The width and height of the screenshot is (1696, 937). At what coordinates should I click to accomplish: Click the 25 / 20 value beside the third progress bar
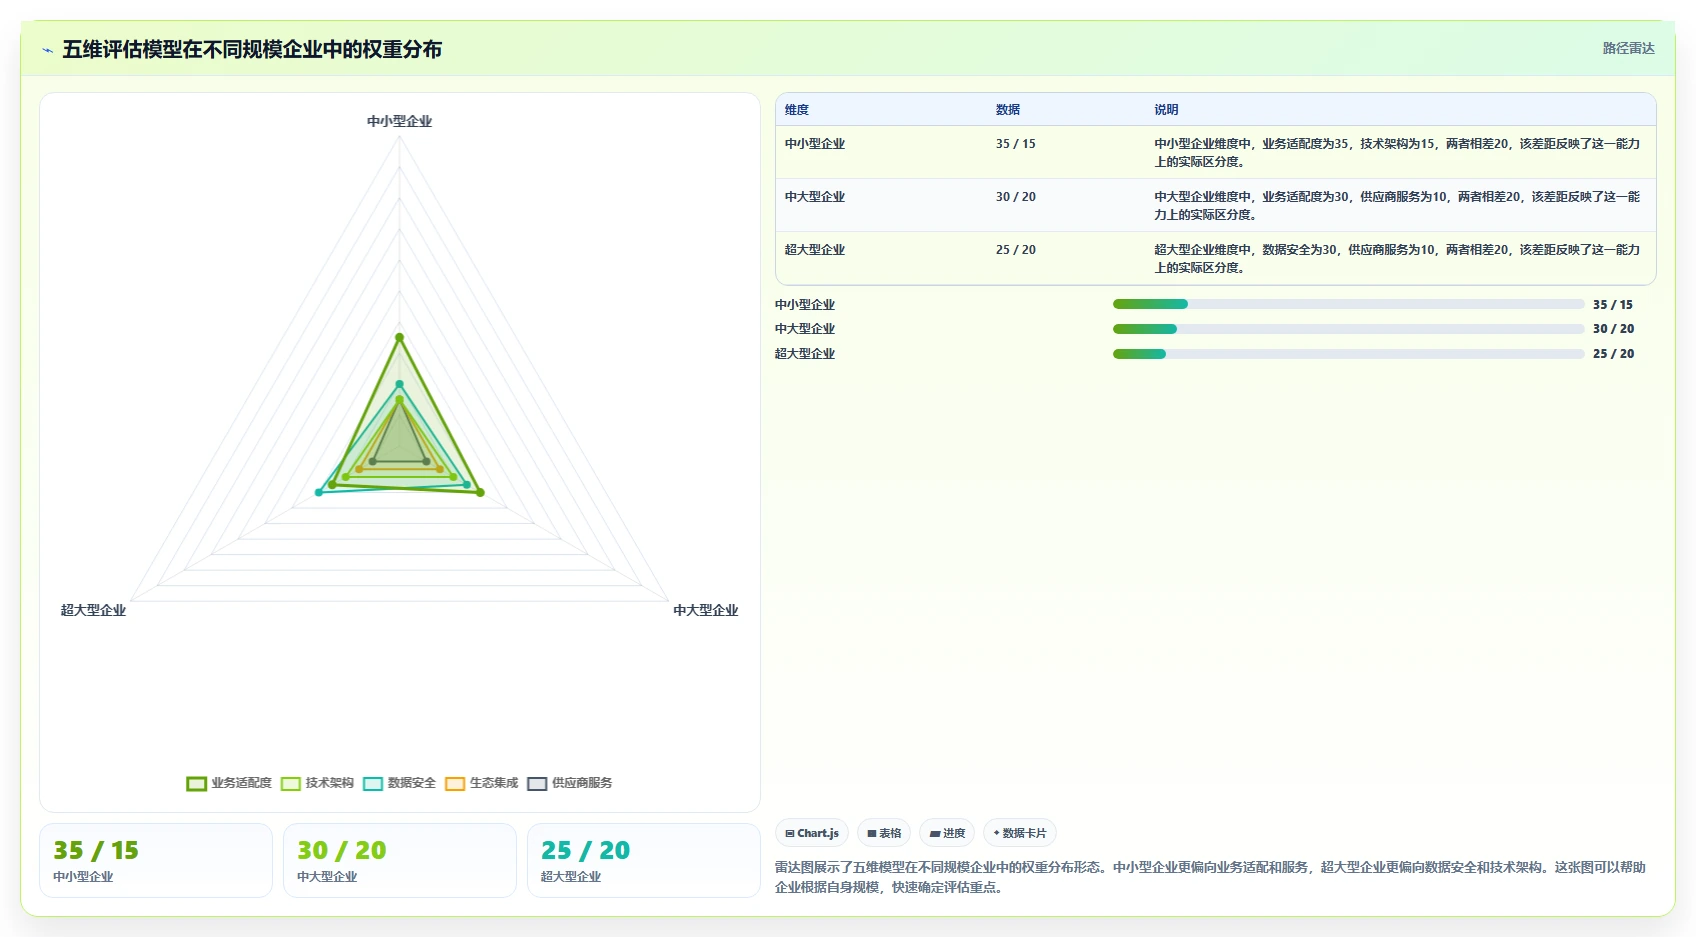coord(1613,354)
